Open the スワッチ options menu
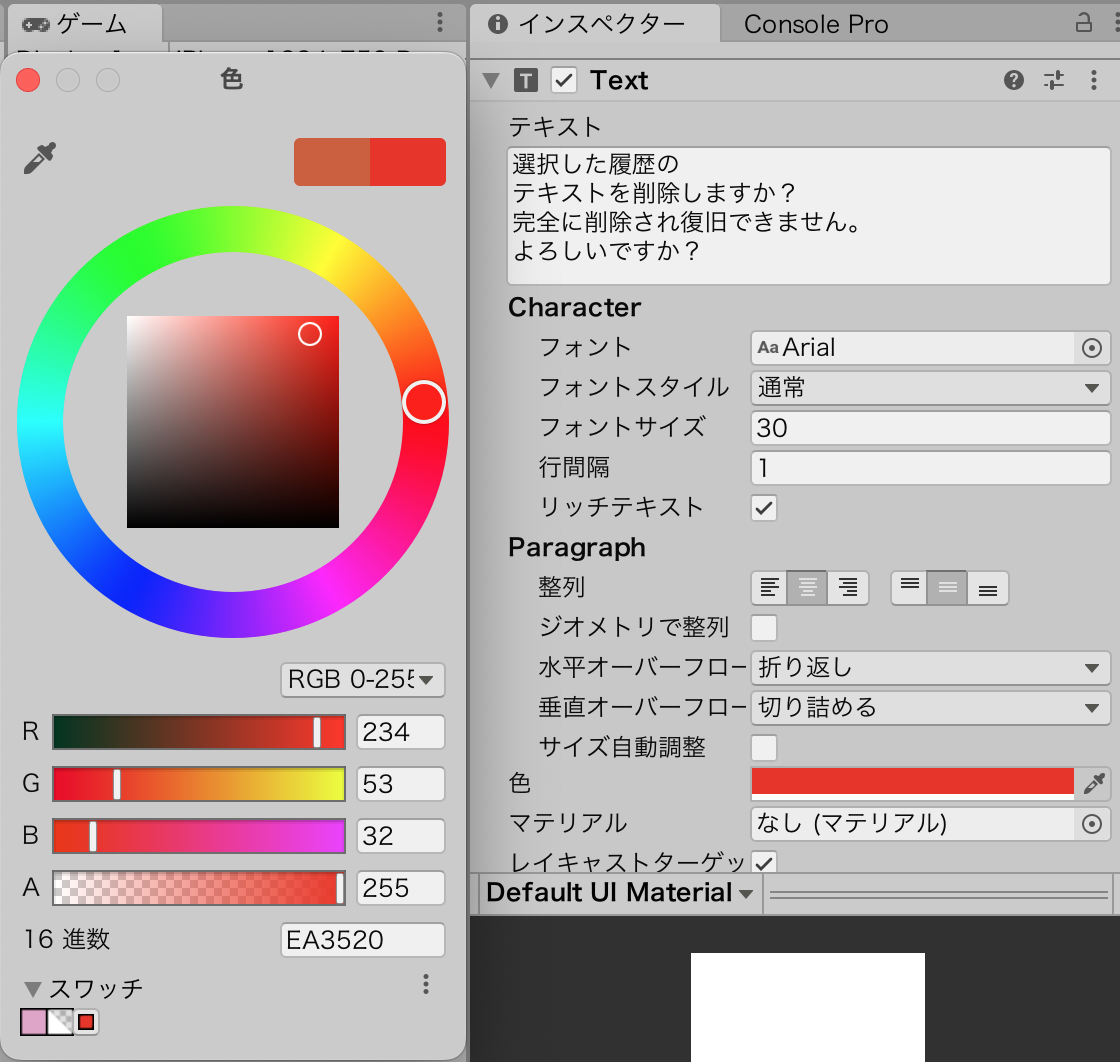The width and height of the screenshot is (1120, 1062). click(x=425, y=985)
